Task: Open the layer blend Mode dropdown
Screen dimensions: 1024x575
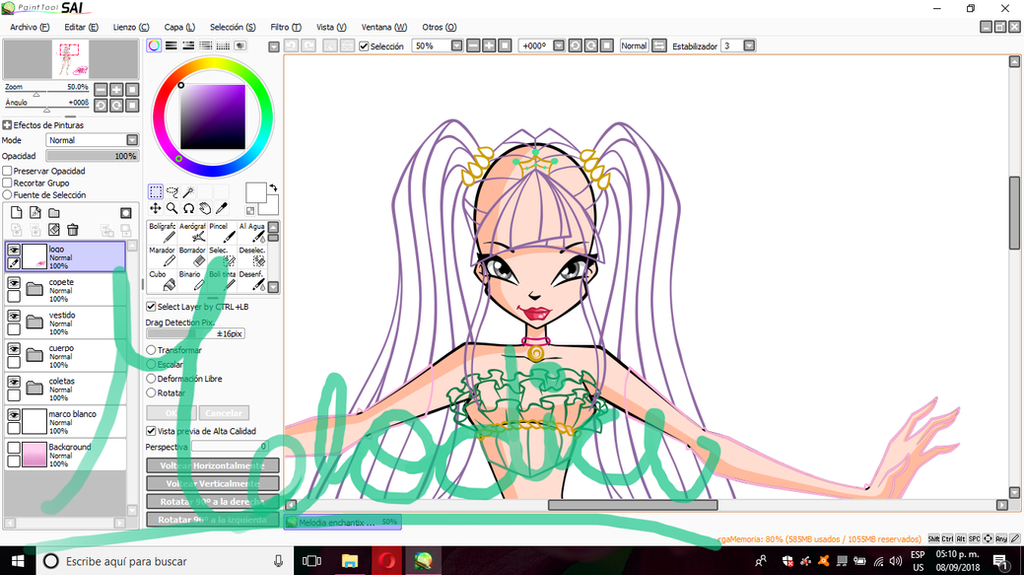Action: point(132,140)
